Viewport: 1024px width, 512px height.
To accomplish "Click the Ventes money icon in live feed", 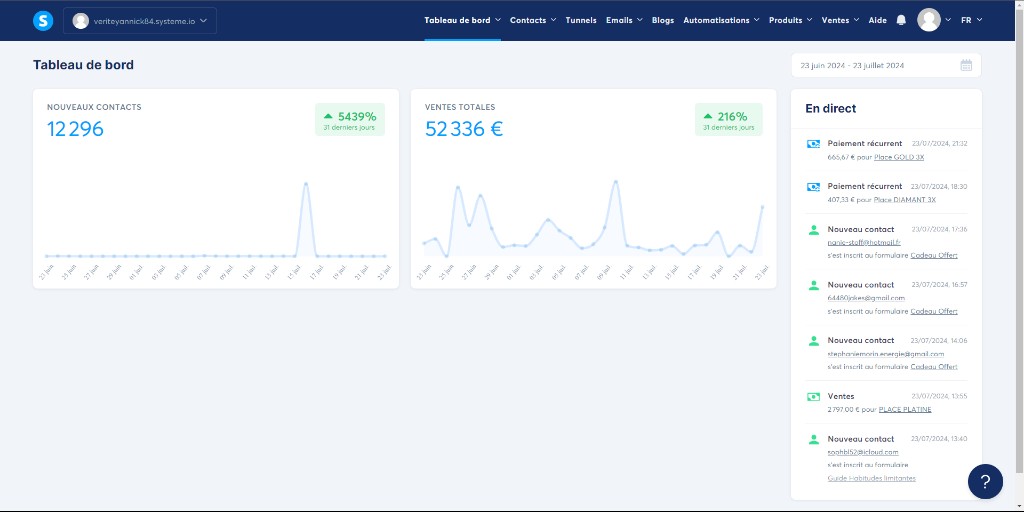I will point(813,397).
